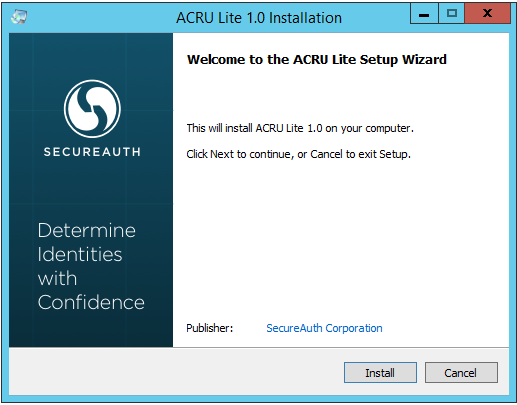Image resolution: width=517 pixels, height=405 pixels.
Task: Click the Install button
Action: [x=380, y=372]
